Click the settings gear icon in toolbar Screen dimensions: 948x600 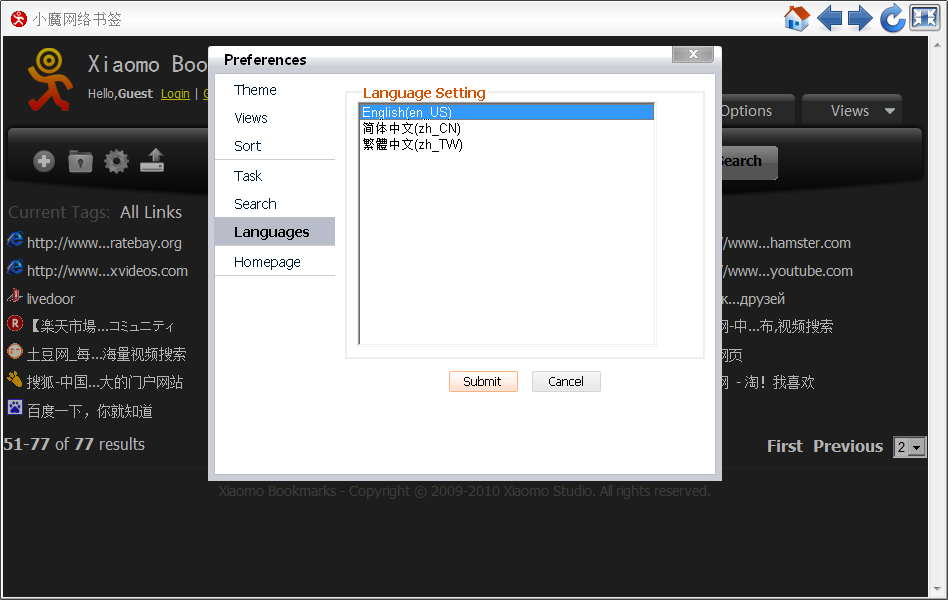click(117, 161)
